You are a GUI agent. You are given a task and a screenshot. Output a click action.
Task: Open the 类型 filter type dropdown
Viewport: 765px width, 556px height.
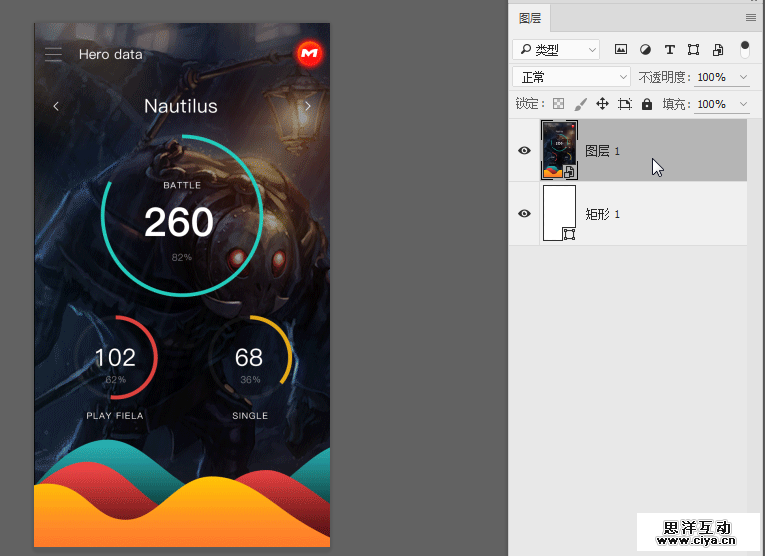point(556,49)
